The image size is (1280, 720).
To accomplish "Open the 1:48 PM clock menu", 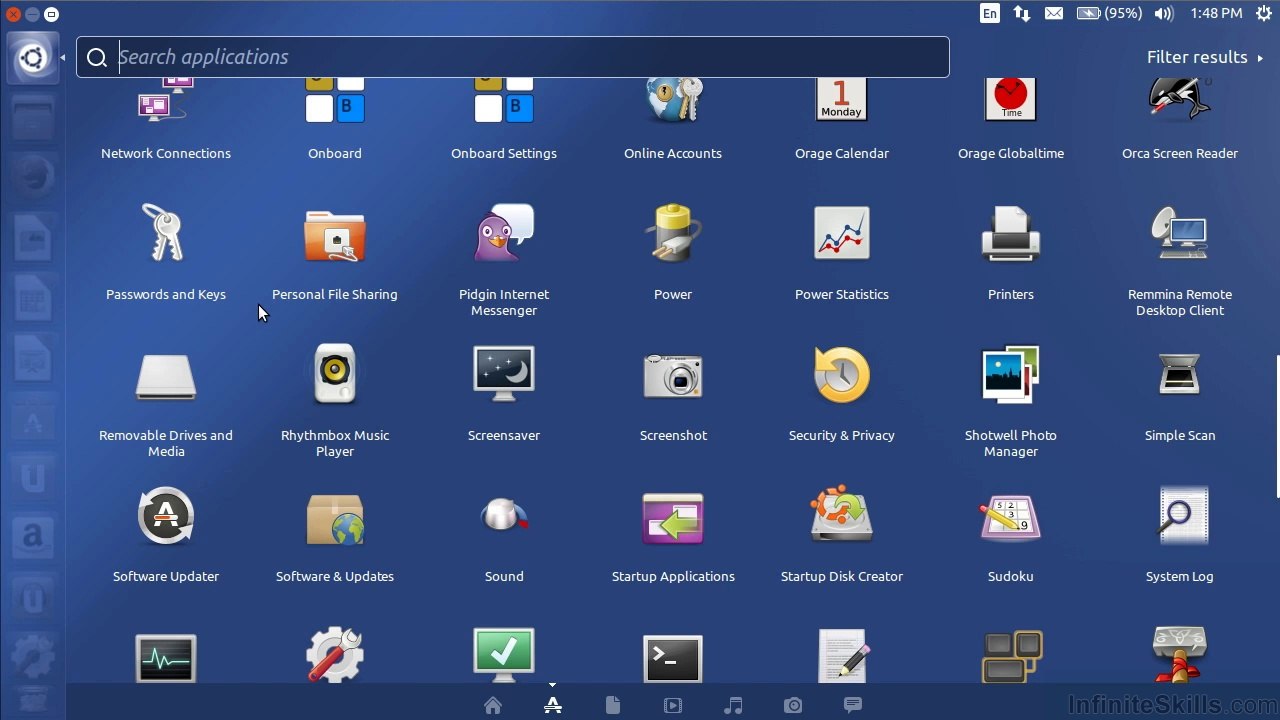I will [x=1216, y=13].
